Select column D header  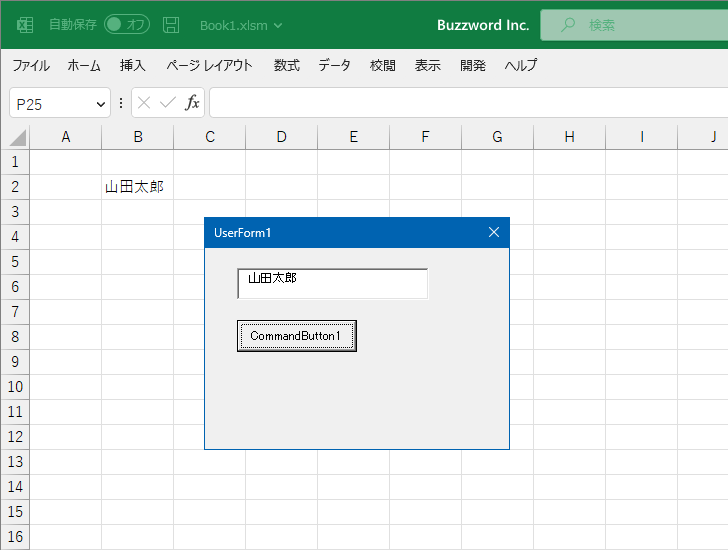click(x=282, y=137)
